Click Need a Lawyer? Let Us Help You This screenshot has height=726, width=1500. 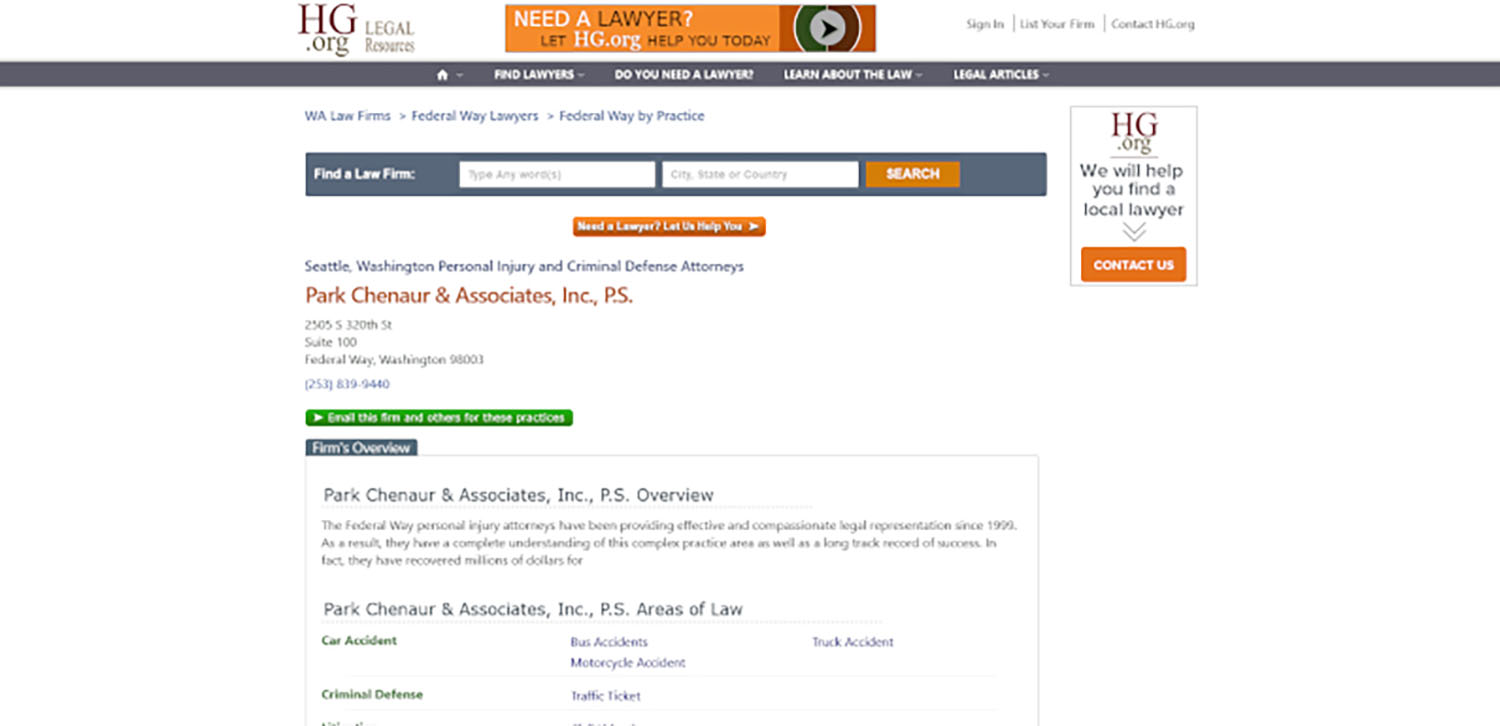point(669,227)
